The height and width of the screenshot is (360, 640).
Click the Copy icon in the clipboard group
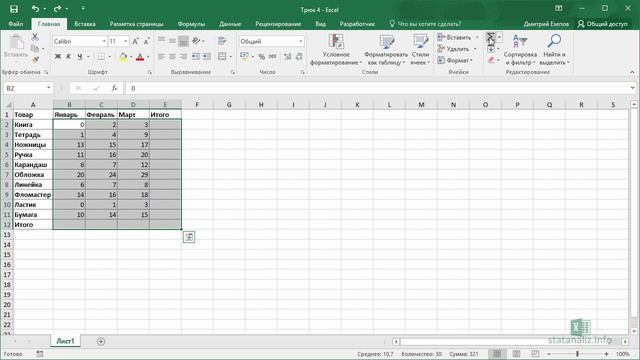click(x=35, y=49)
